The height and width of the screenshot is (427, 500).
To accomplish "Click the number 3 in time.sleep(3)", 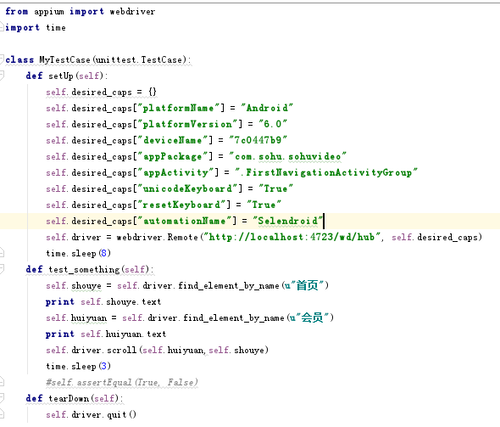I will [x=104, y=366].
